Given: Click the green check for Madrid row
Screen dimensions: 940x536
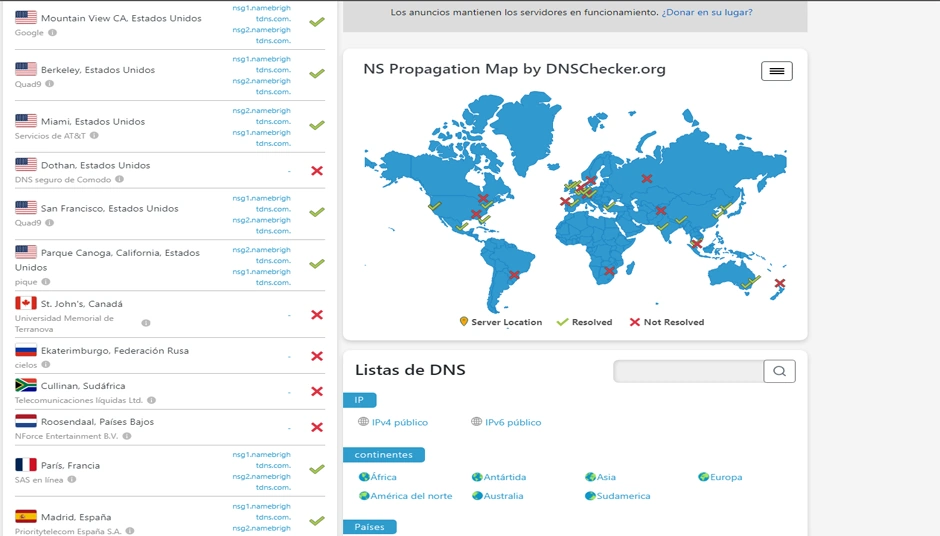Looking at the screenshot, I should (x=317, y=521).
